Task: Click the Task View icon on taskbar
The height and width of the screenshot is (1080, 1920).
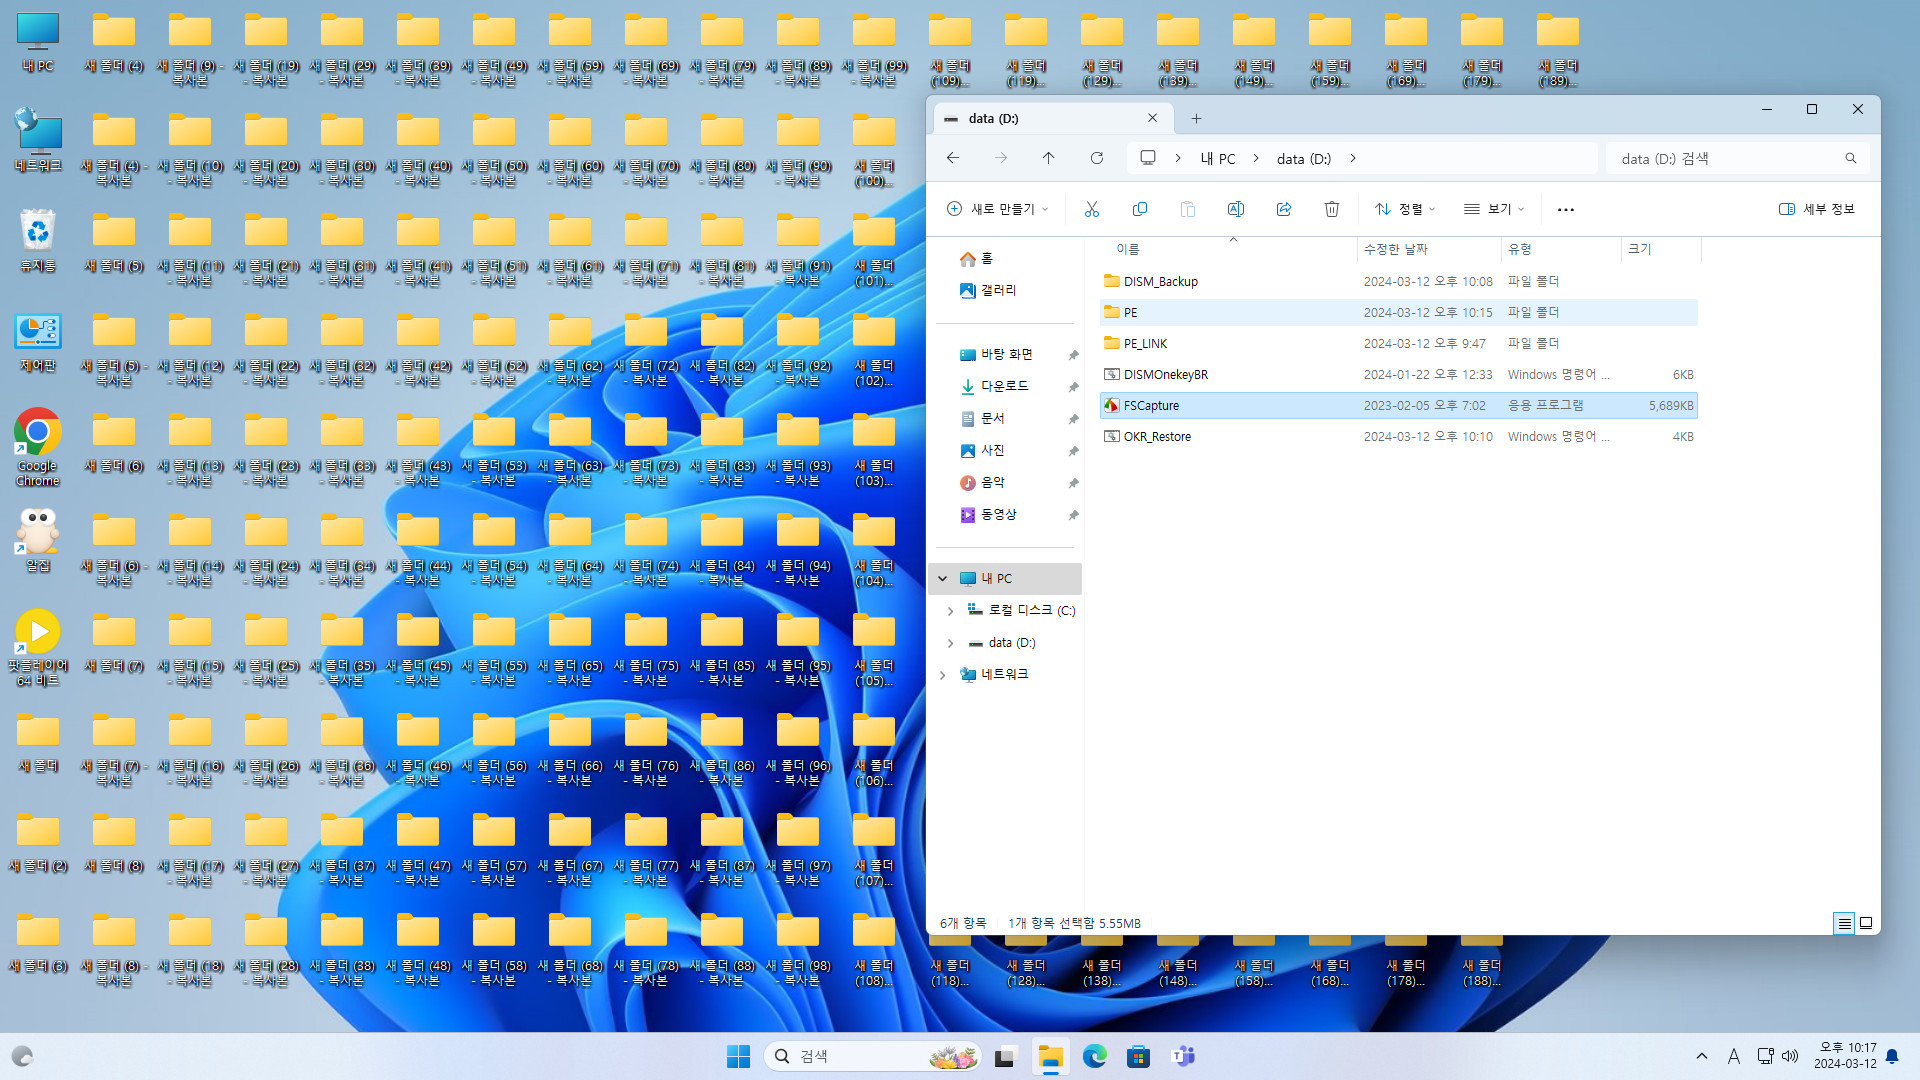Action: click(x=1005, y=1056)
